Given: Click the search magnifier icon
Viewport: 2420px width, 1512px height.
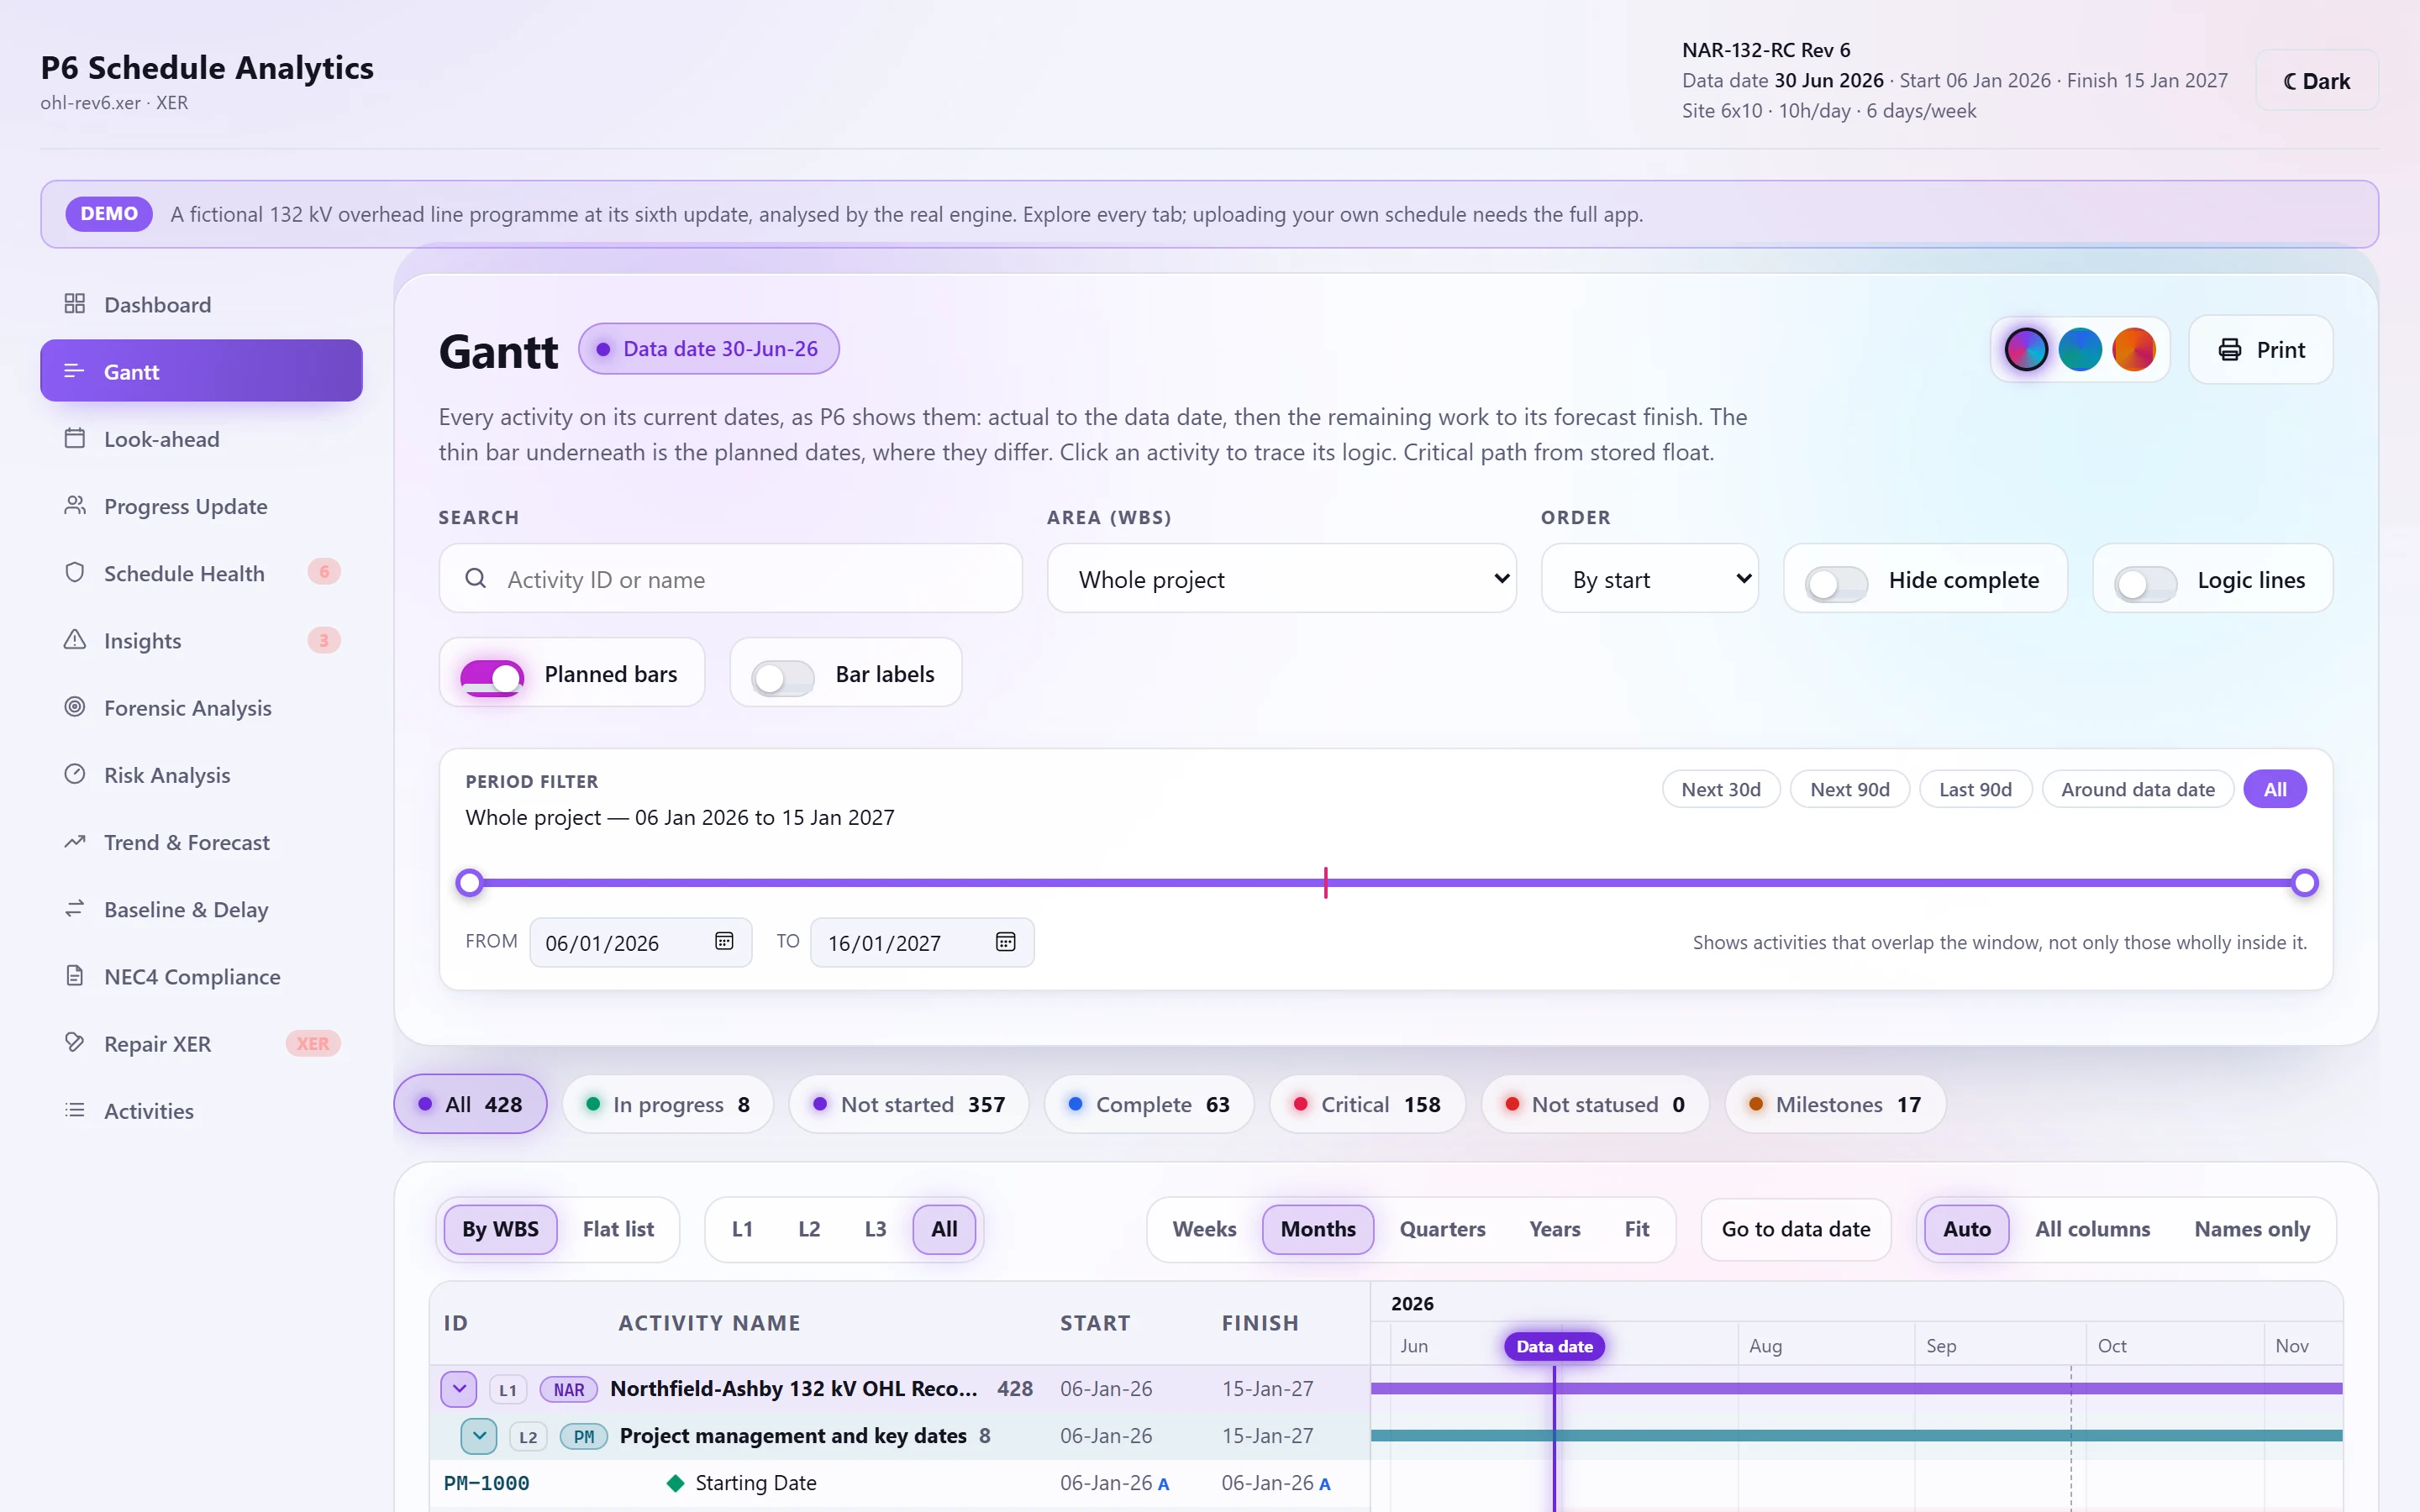Looking at the screenshot, I should pos(476,578).
